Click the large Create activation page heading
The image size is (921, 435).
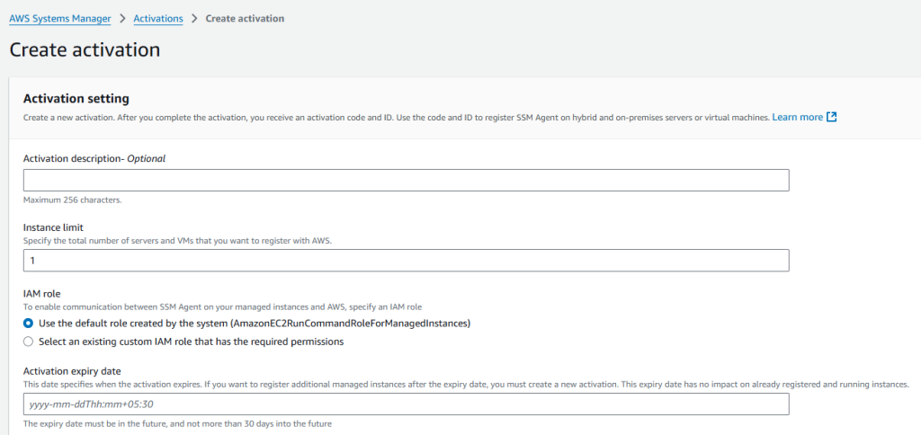85,49
